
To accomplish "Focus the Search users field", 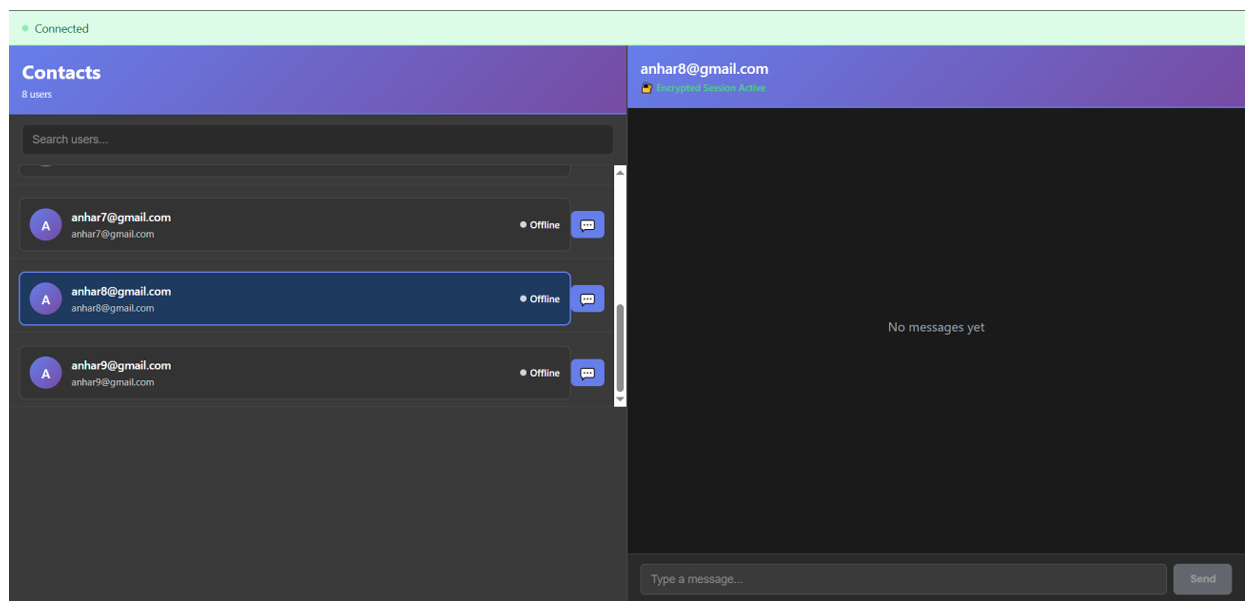I will click(317, 140).
